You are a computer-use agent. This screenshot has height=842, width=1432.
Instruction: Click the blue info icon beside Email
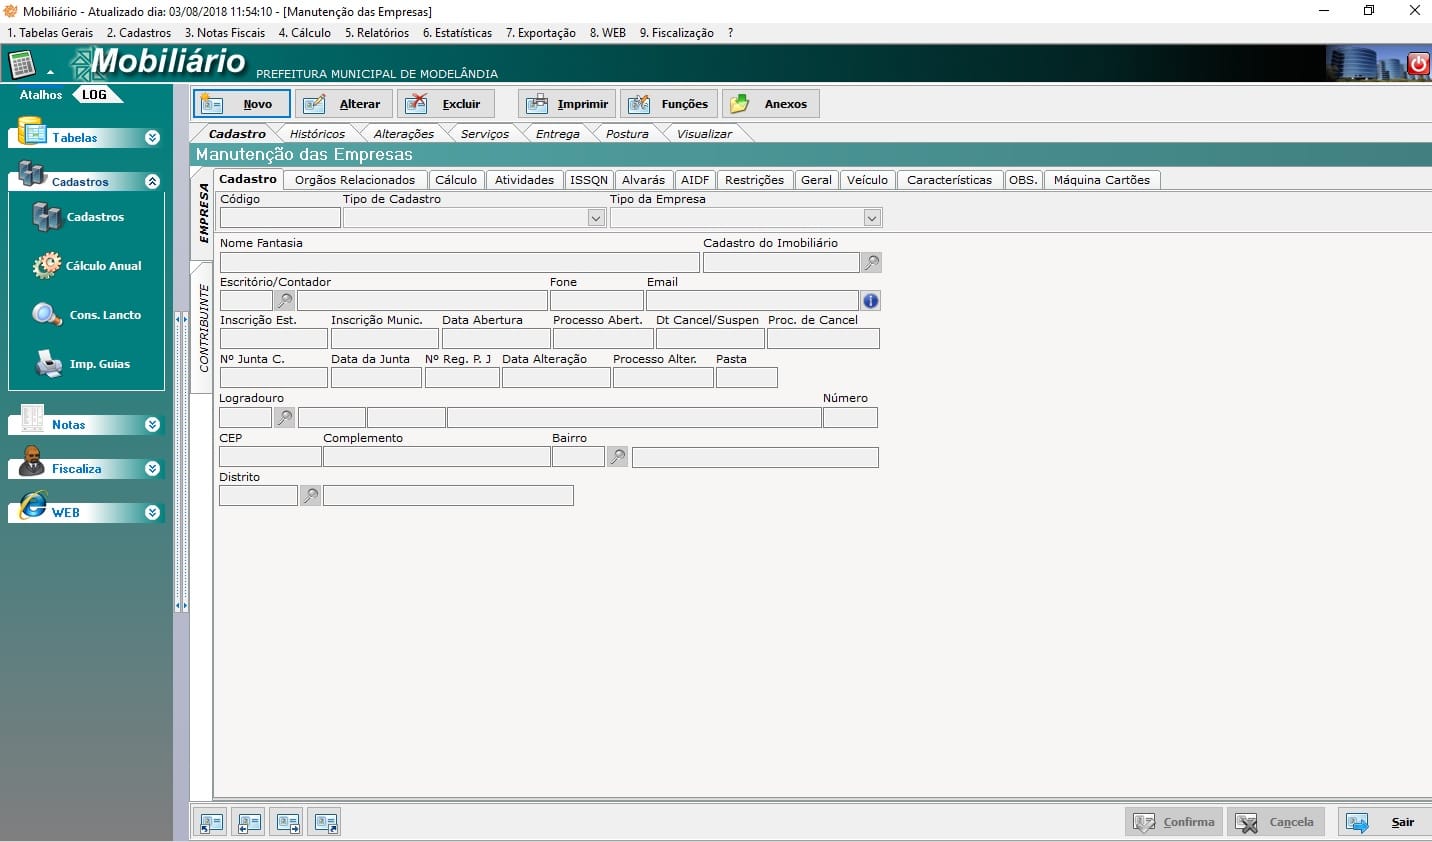click(870, 301)
